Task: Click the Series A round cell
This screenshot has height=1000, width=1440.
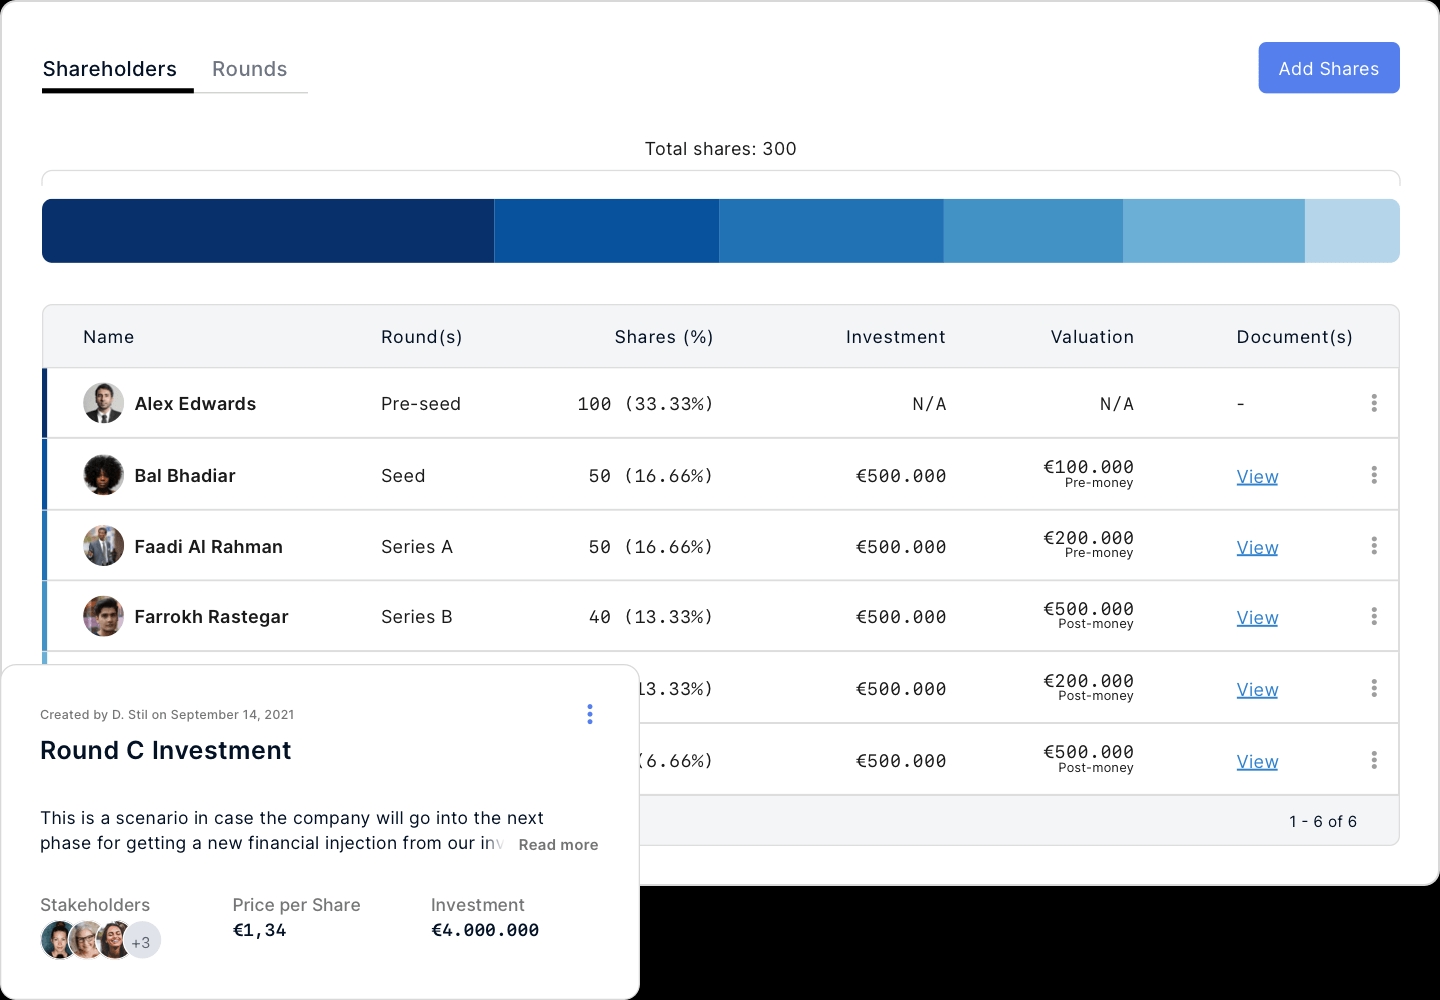Action: tap(417, 547)
